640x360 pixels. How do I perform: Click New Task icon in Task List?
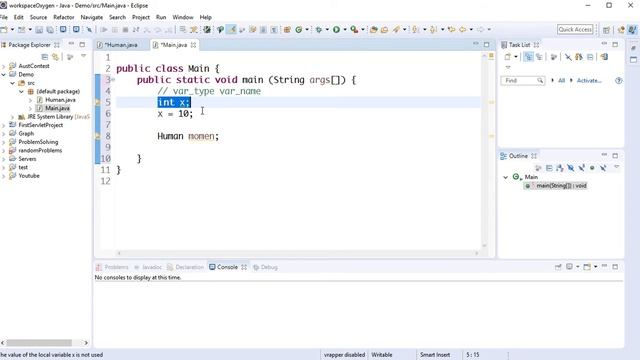pyautogui.click(x=507, y=57)
